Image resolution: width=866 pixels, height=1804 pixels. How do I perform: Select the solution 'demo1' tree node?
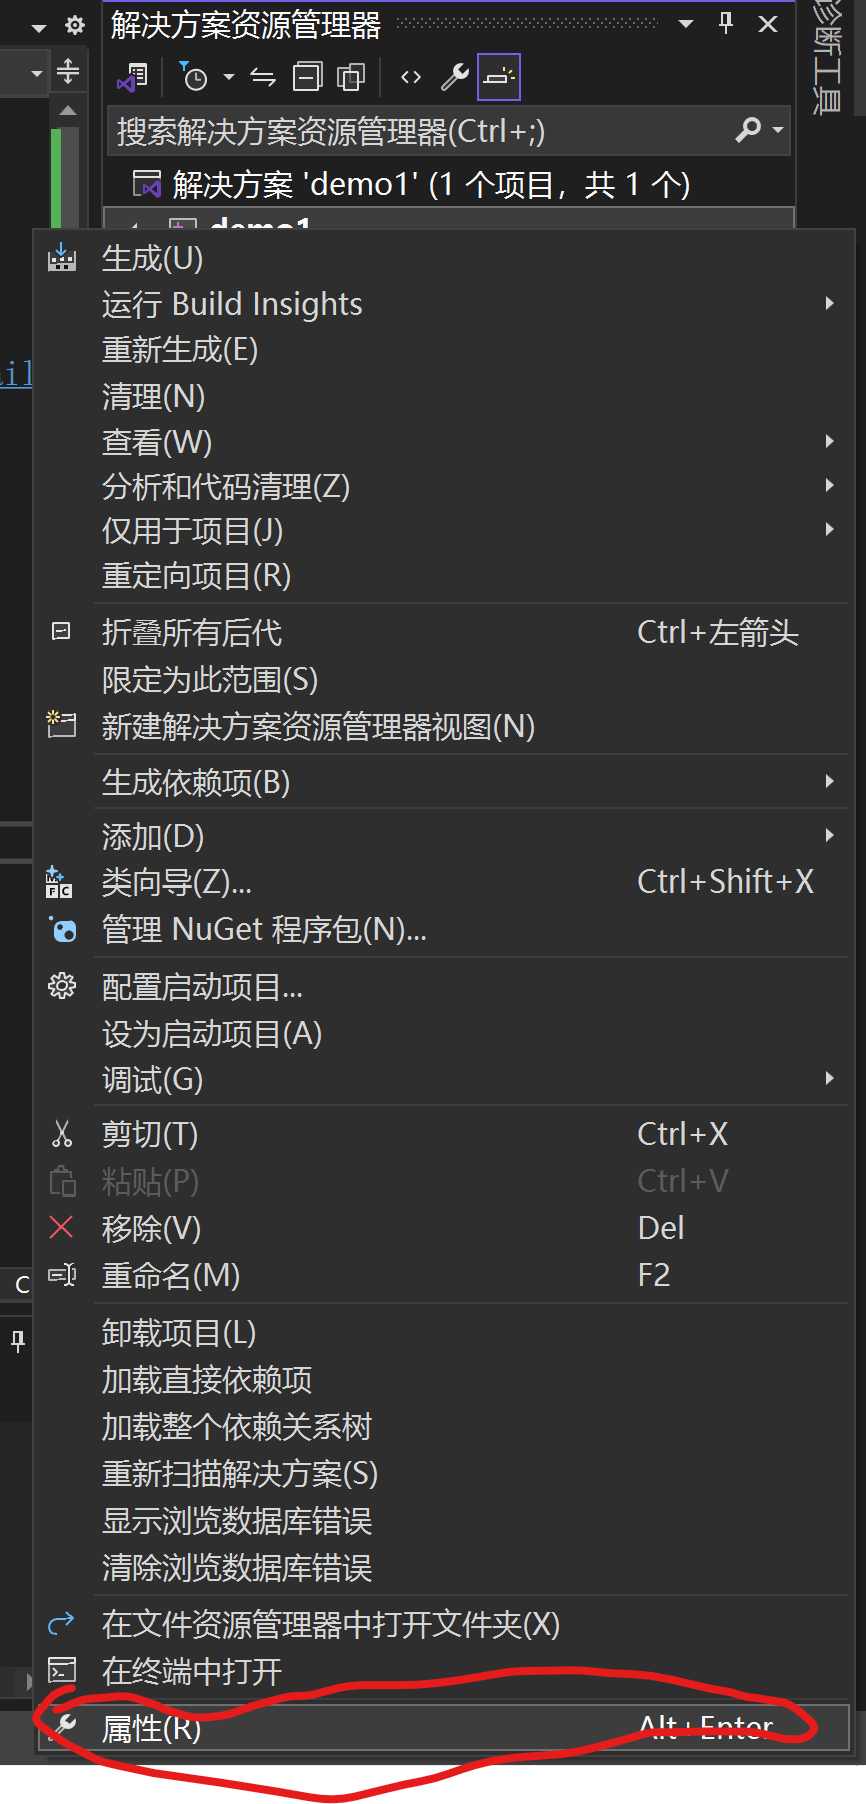tap(430, 185)
